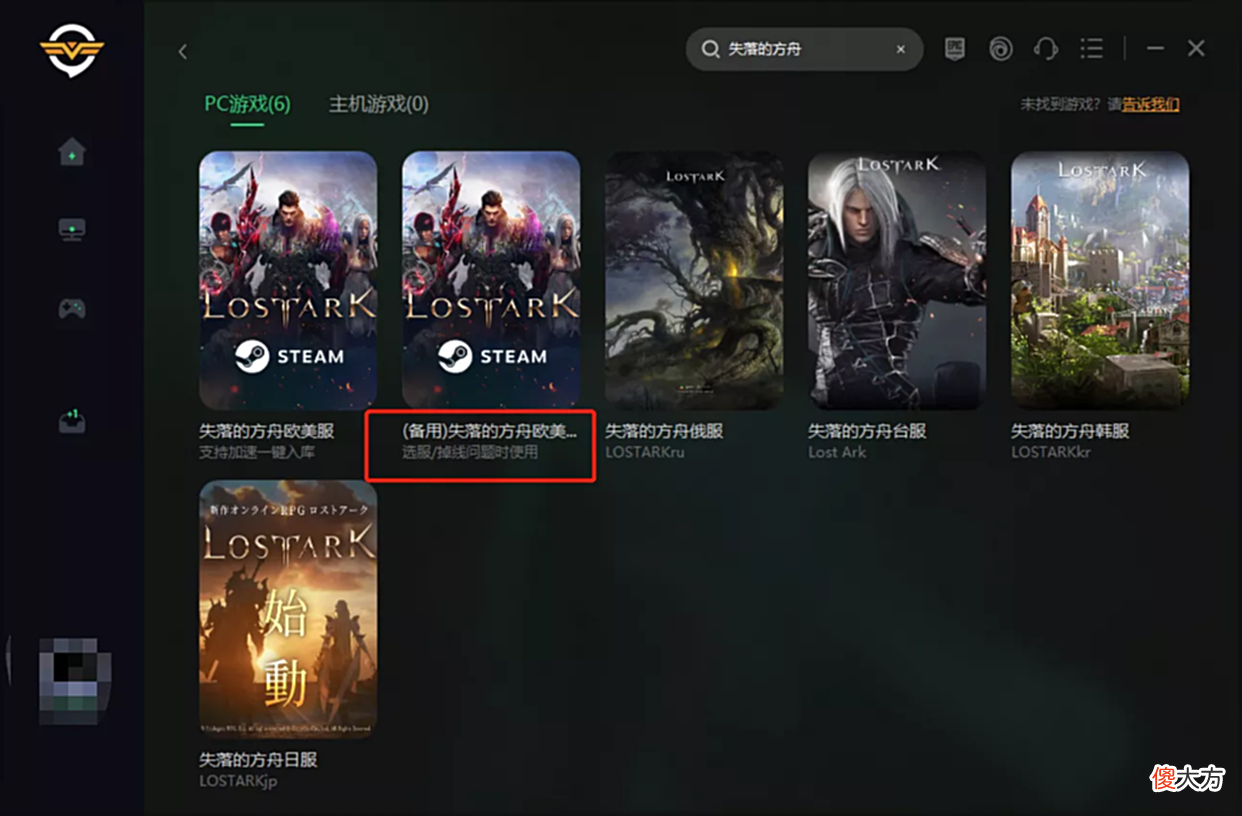Go back using the left chevron arrow
Screen dimensions: 1242x816
(x=183, y=52)
